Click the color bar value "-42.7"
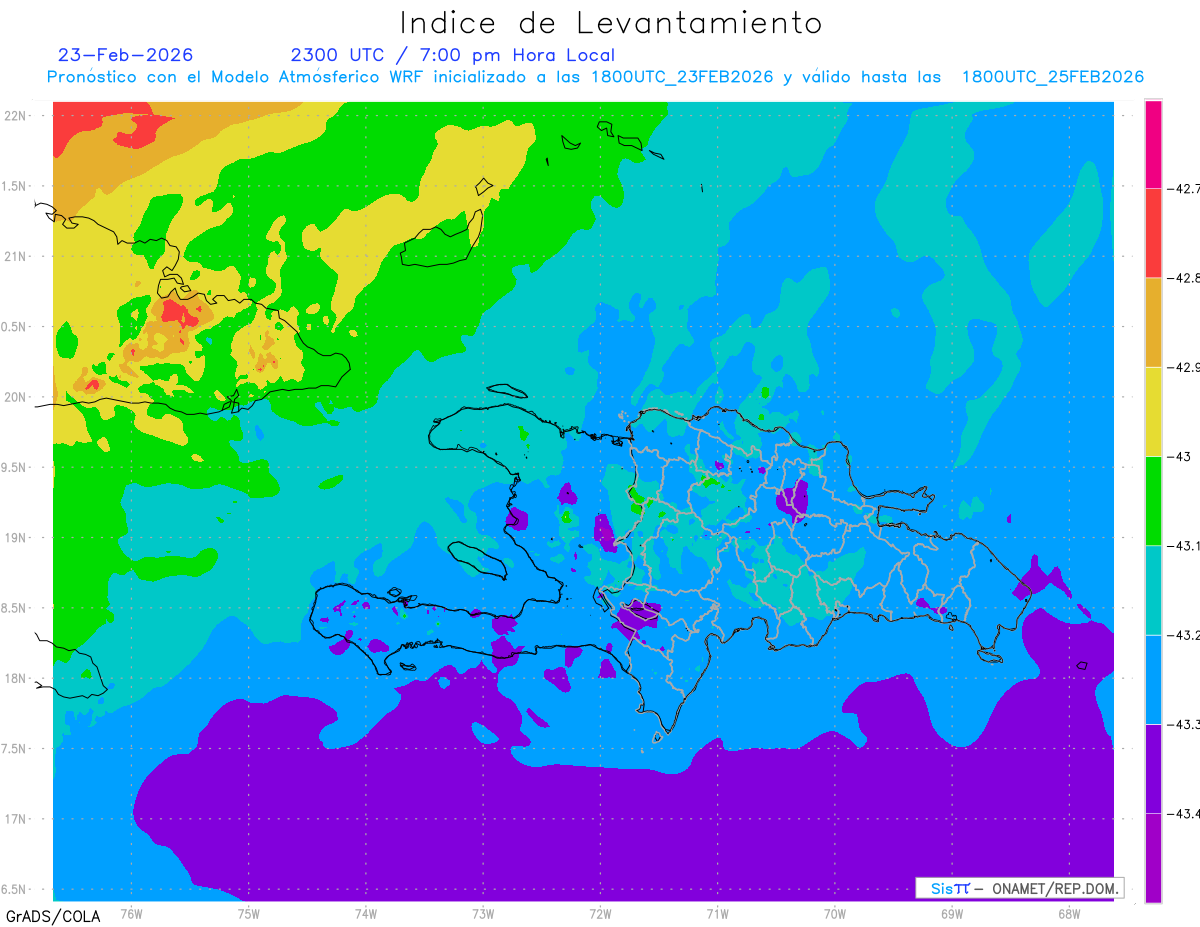The height and width of the screenshot is (927, 1200). coord(1182,188)
